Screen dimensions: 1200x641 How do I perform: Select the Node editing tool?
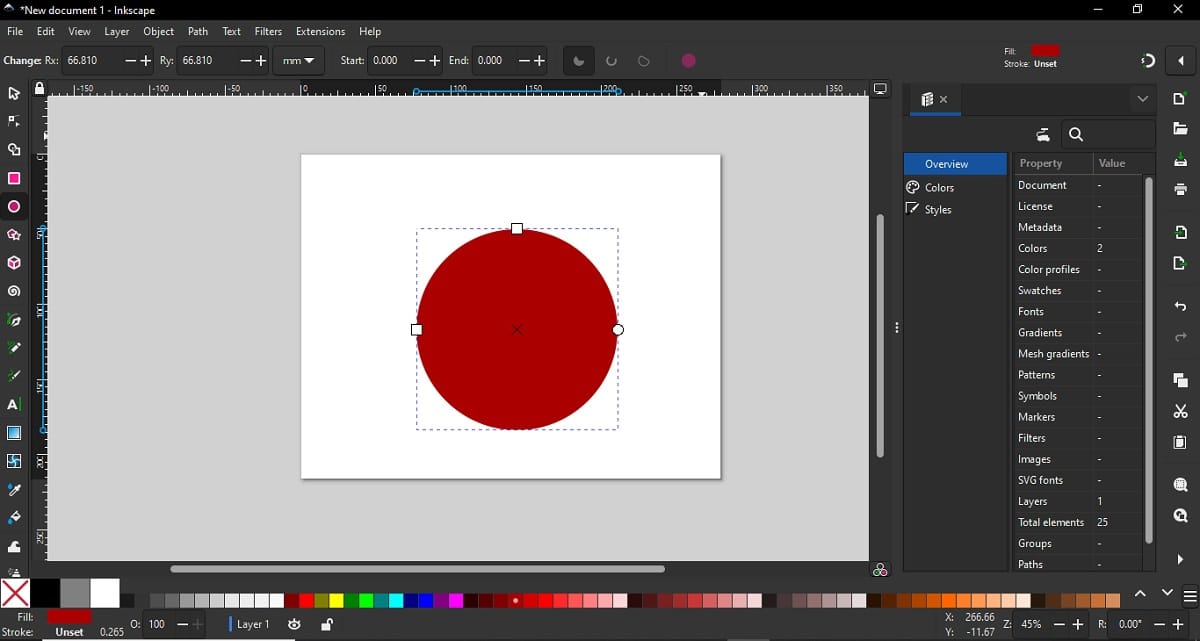coord(14,121)
